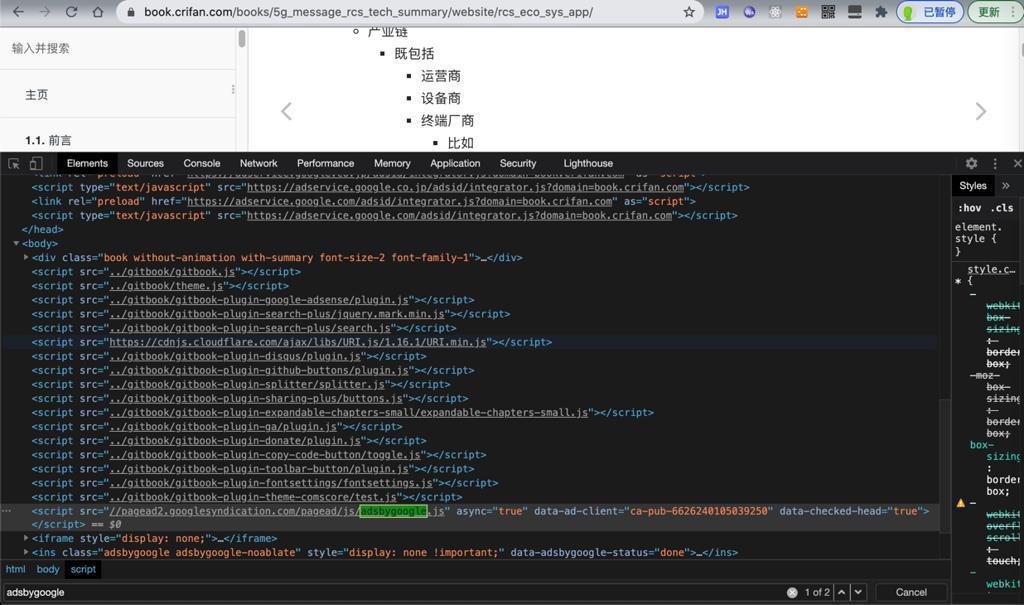The height and width of the screenshot is (605, 1024).
Task: Toggle the :hov element state option
Action: coord(970,208)
